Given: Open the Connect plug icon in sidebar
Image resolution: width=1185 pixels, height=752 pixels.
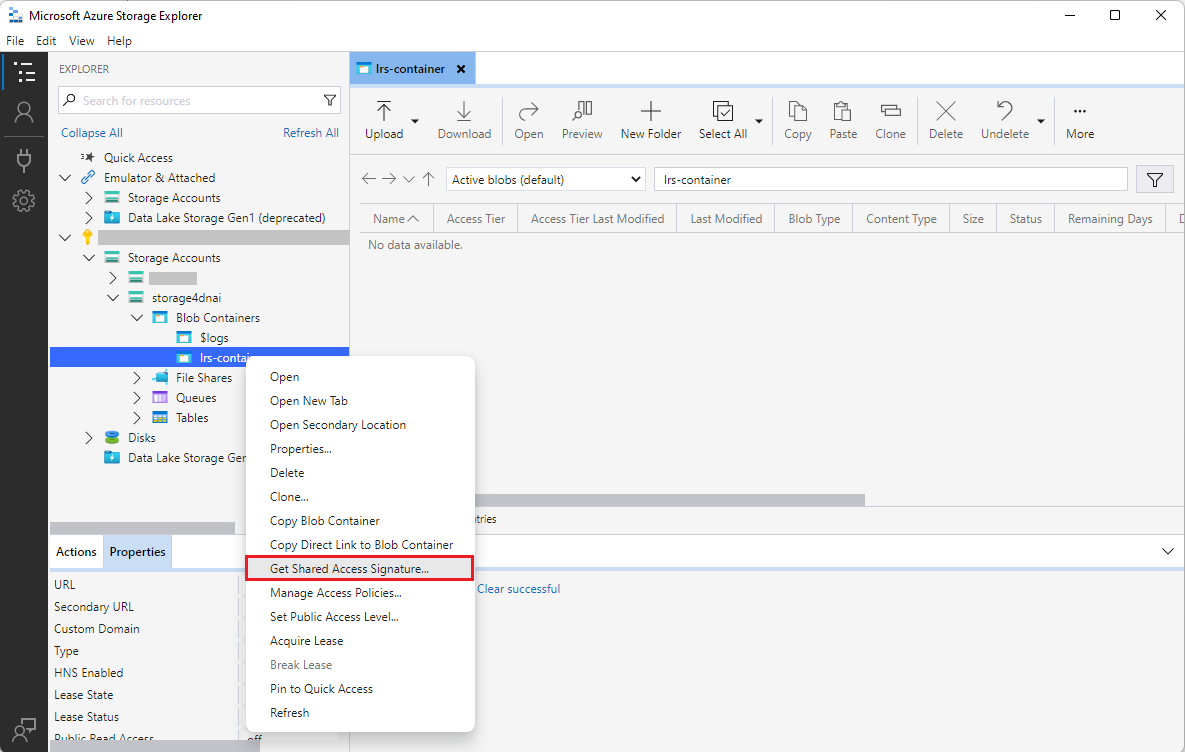Looking at the screenshot, I should tap(24, 159).
